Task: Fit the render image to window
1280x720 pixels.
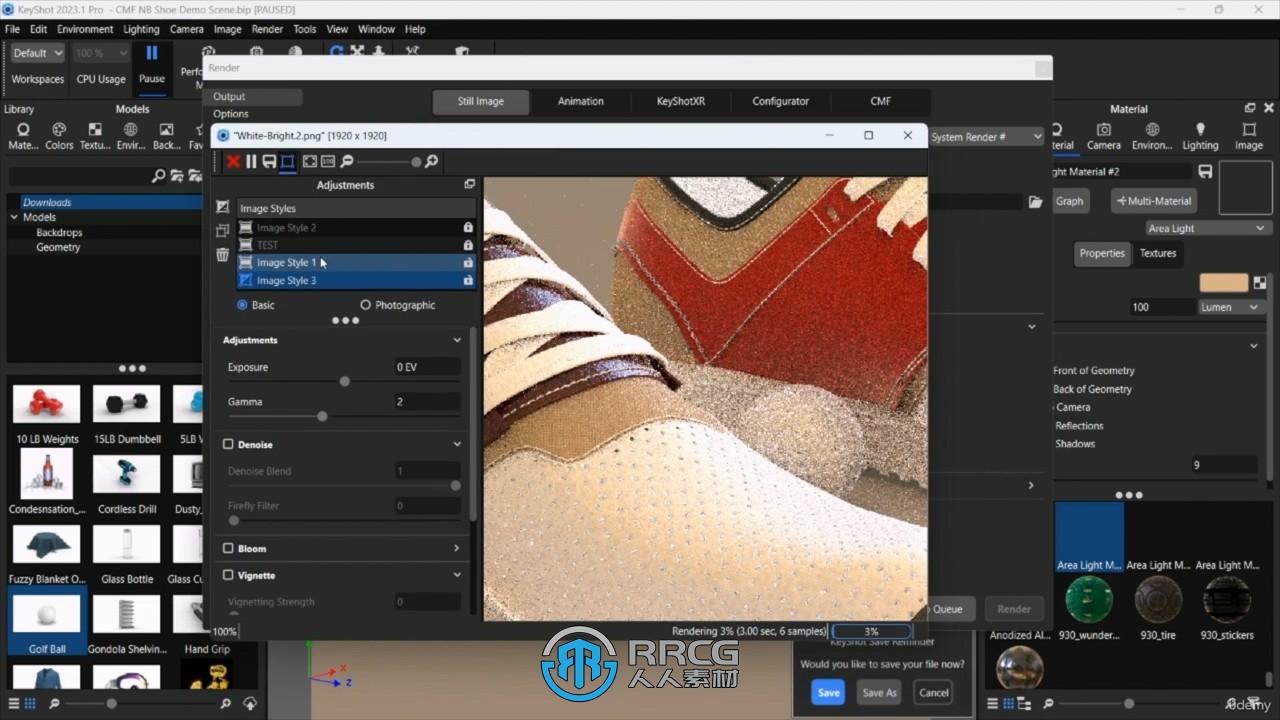Action: coord(310,161)
